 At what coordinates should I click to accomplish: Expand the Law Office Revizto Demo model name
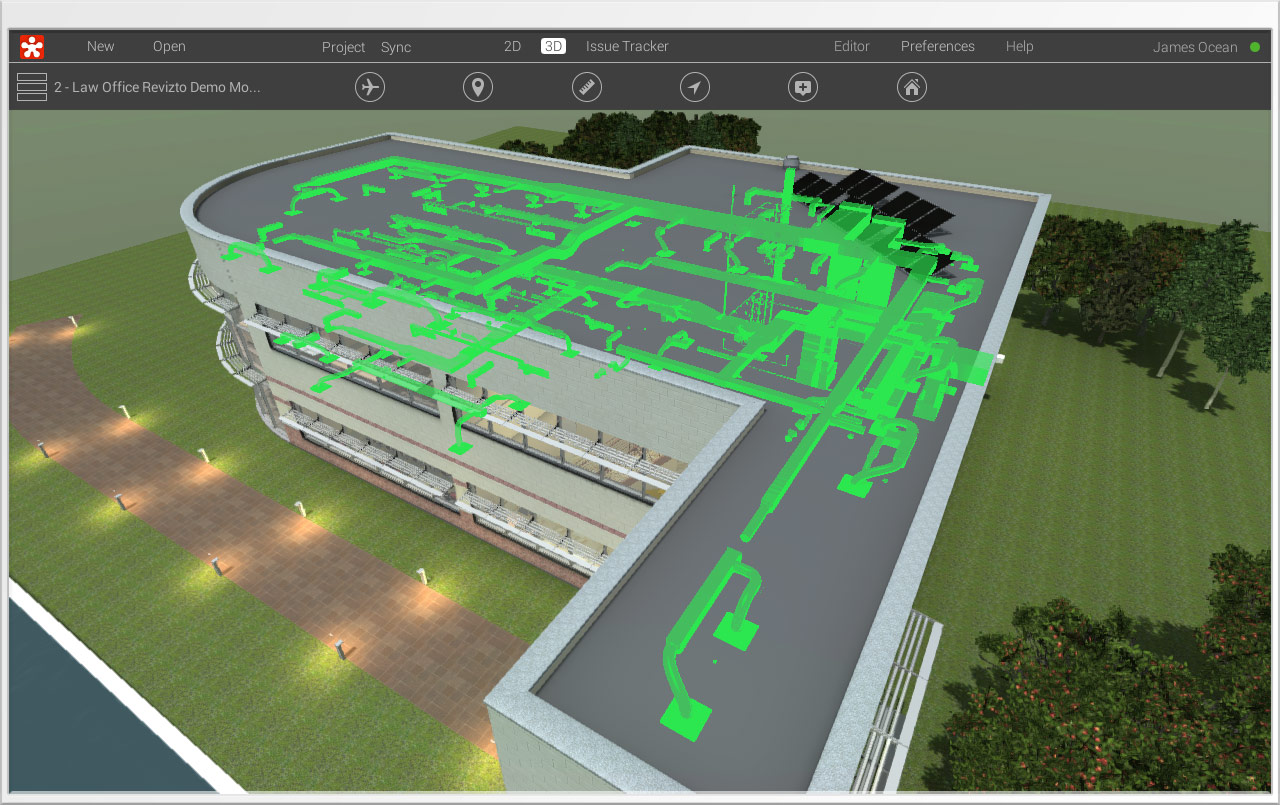click(x=160, y=87)
